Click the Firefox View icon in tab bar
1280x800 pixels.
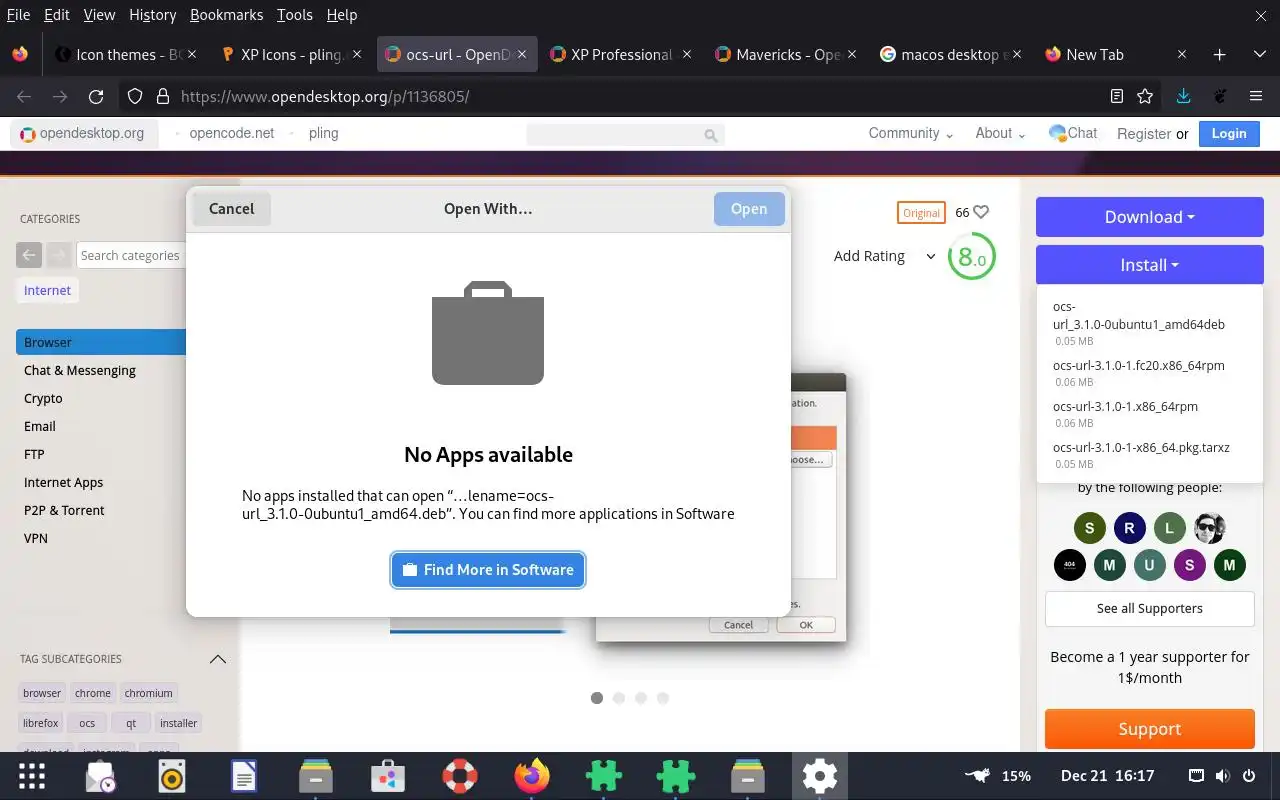pyautogui.click(x=21, y=55)
